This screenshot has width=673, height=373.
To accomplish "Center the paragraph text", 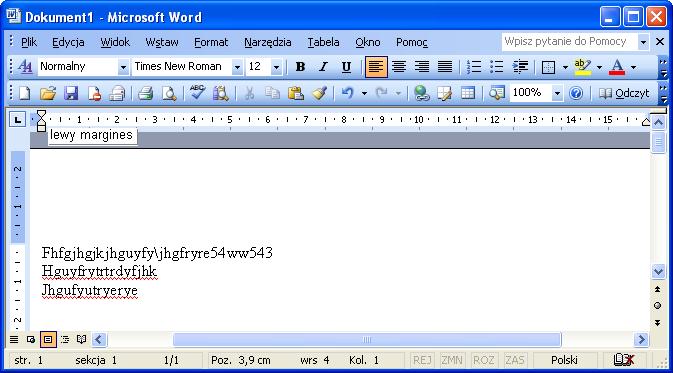I will [x=399, y=67].
